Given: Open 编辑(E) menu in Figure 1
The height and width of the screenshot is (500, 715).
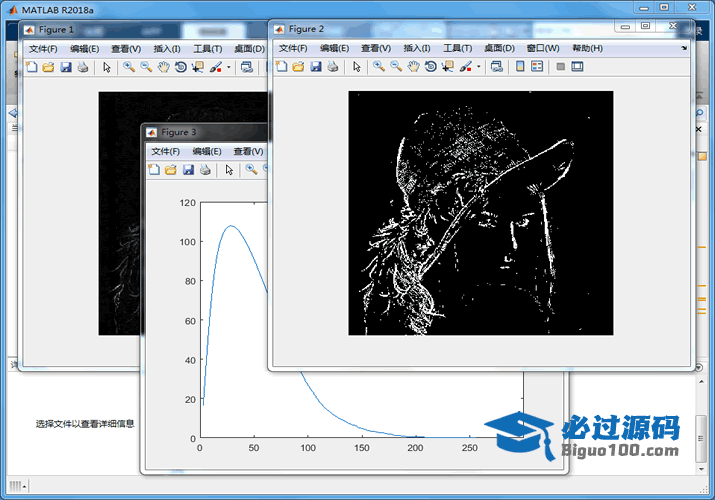Looking at the screenshot, I should point(84,49).
